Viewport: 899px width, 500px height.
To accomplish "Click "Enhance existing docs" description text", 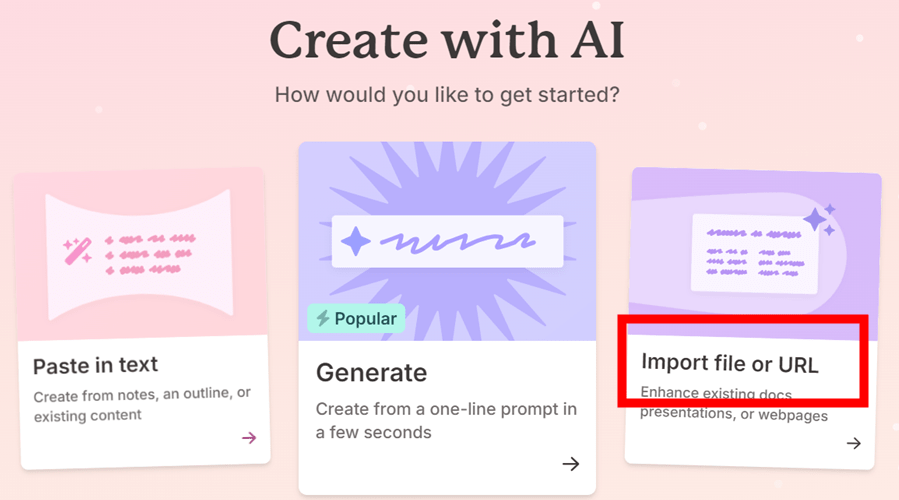I will pyautogui.click(x=716, y=393).
